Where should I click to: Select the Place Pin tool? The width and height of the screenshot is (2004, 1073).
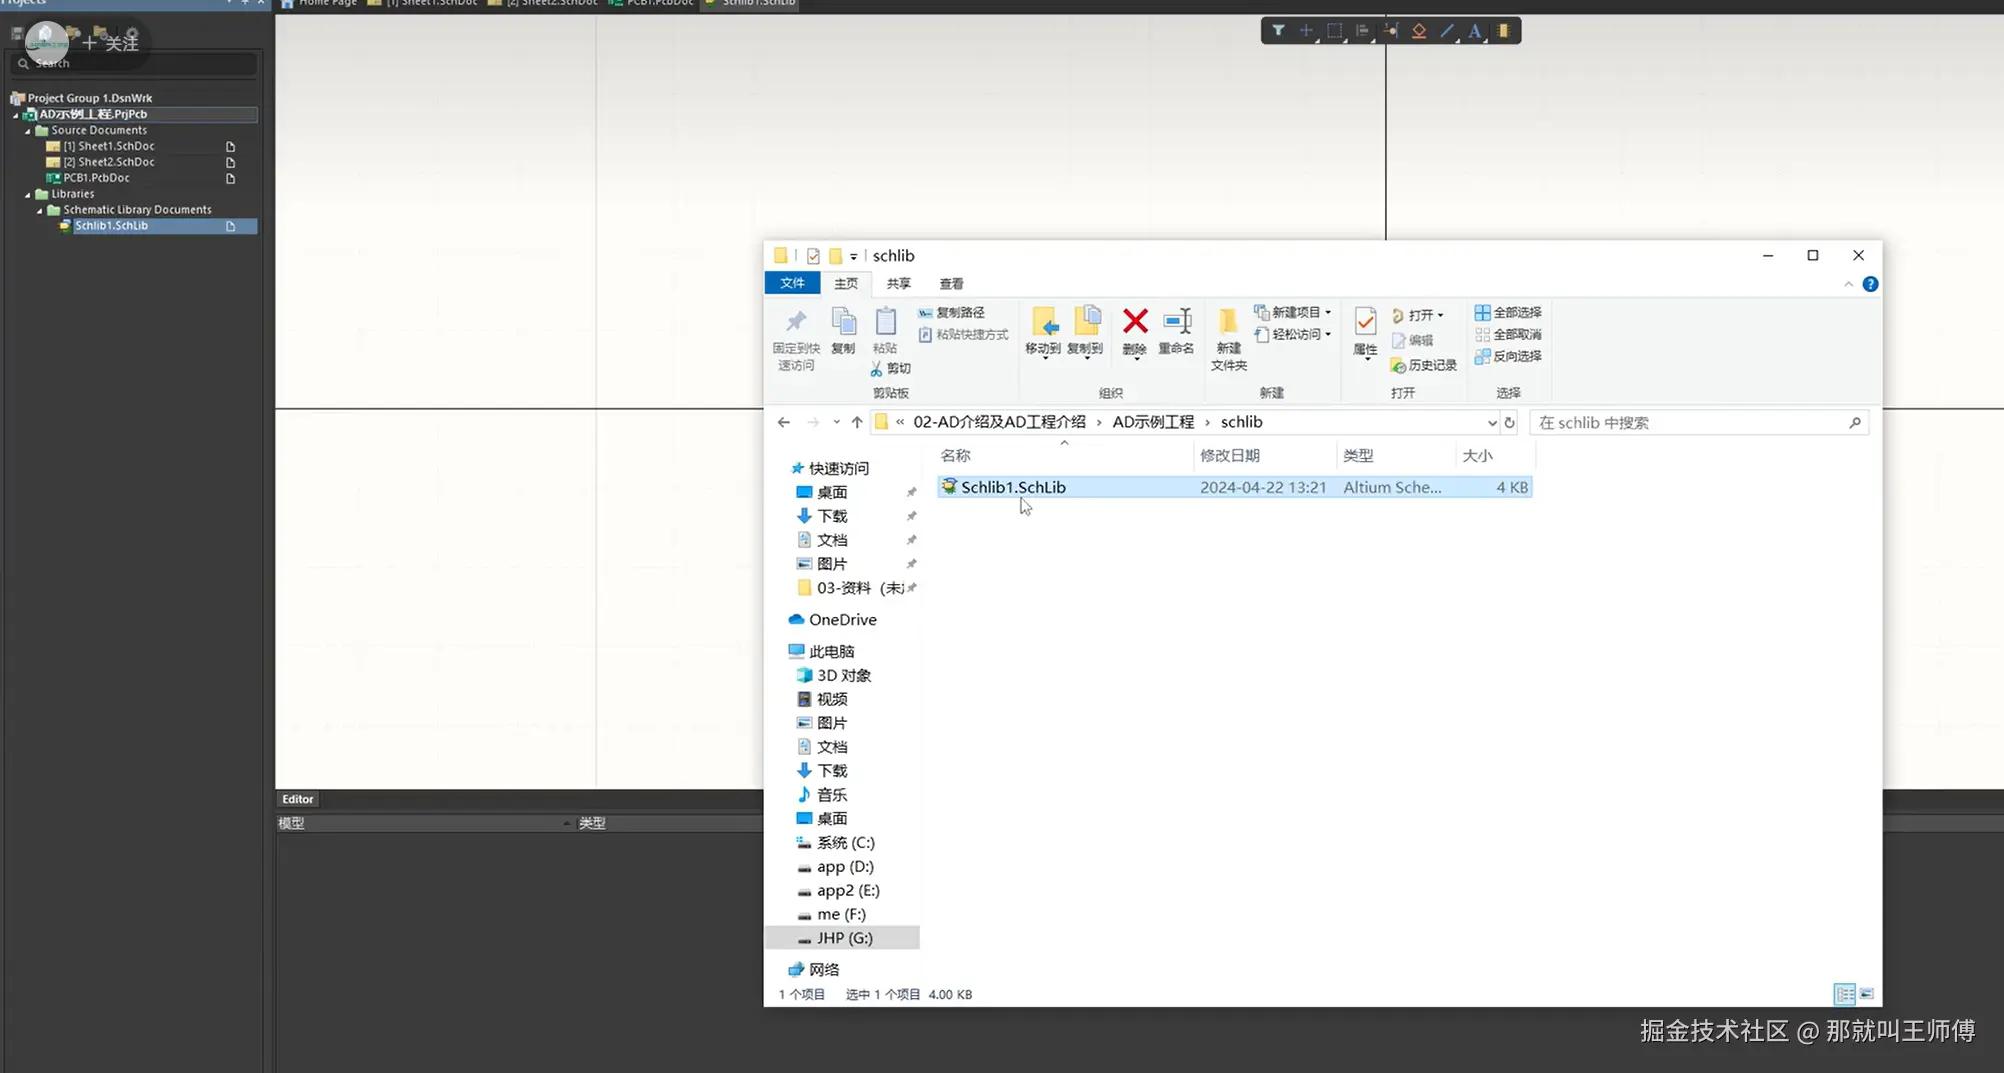click(1391, 31)
